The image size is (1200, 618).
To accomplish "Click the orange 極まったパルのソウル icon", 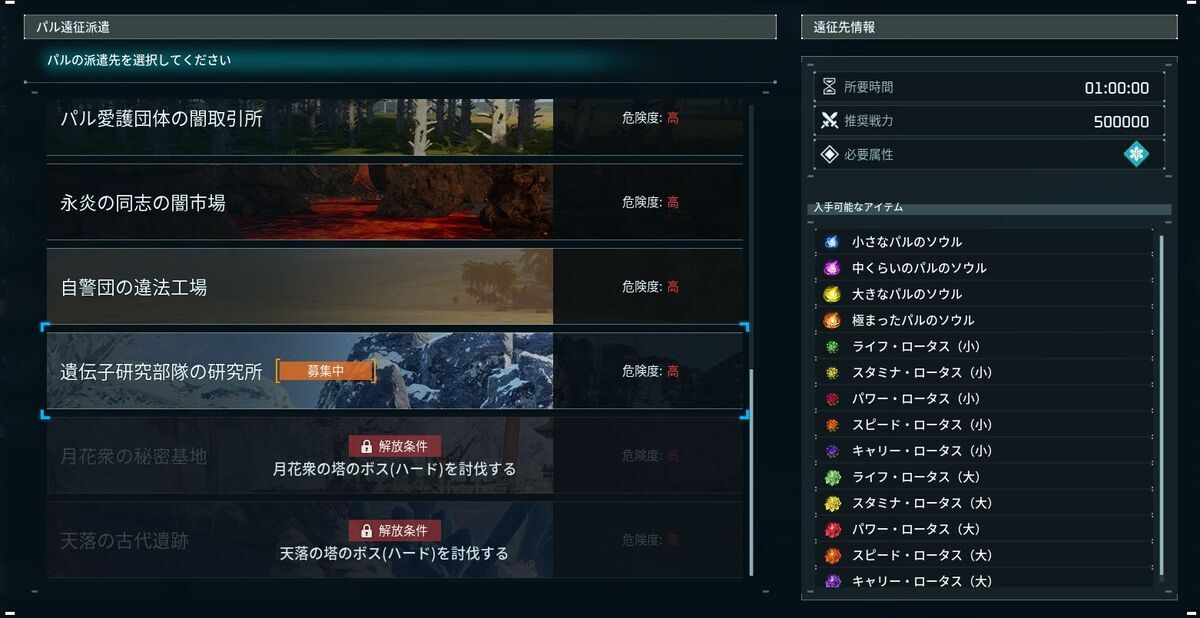I will [x=831, y=320].
